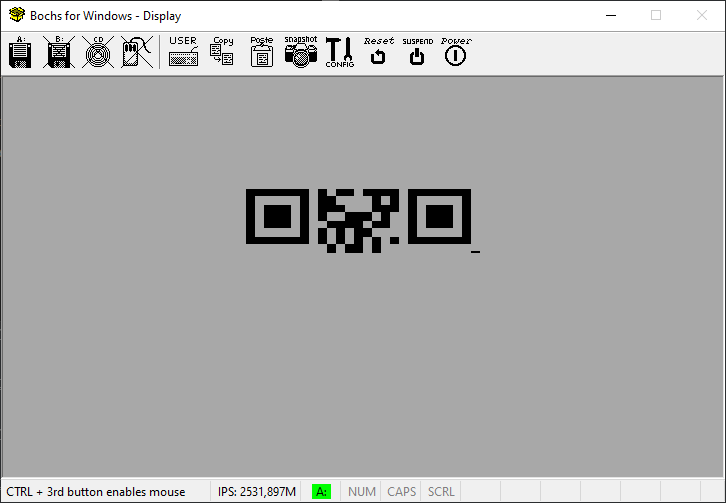Click the Reset icon

point(379,52)
